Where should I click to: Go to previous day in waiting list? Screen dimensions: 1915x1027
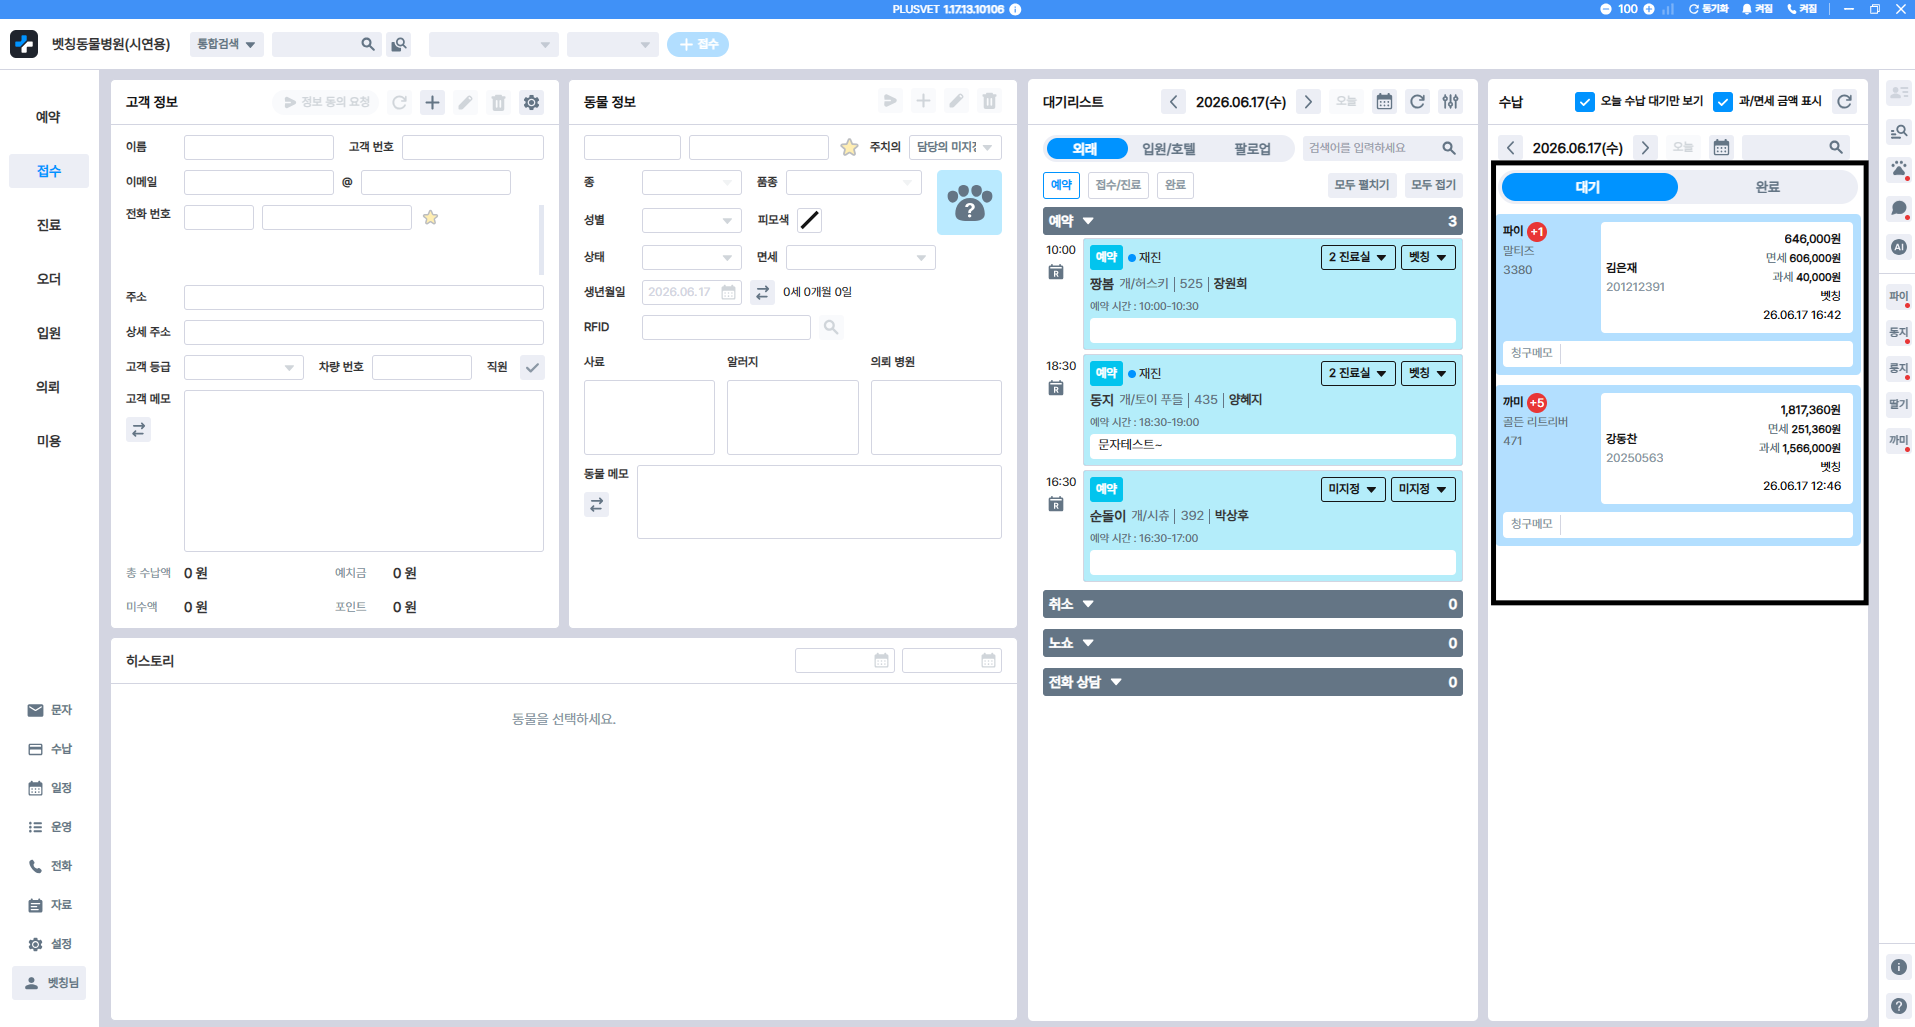(x=1174, y=102)
